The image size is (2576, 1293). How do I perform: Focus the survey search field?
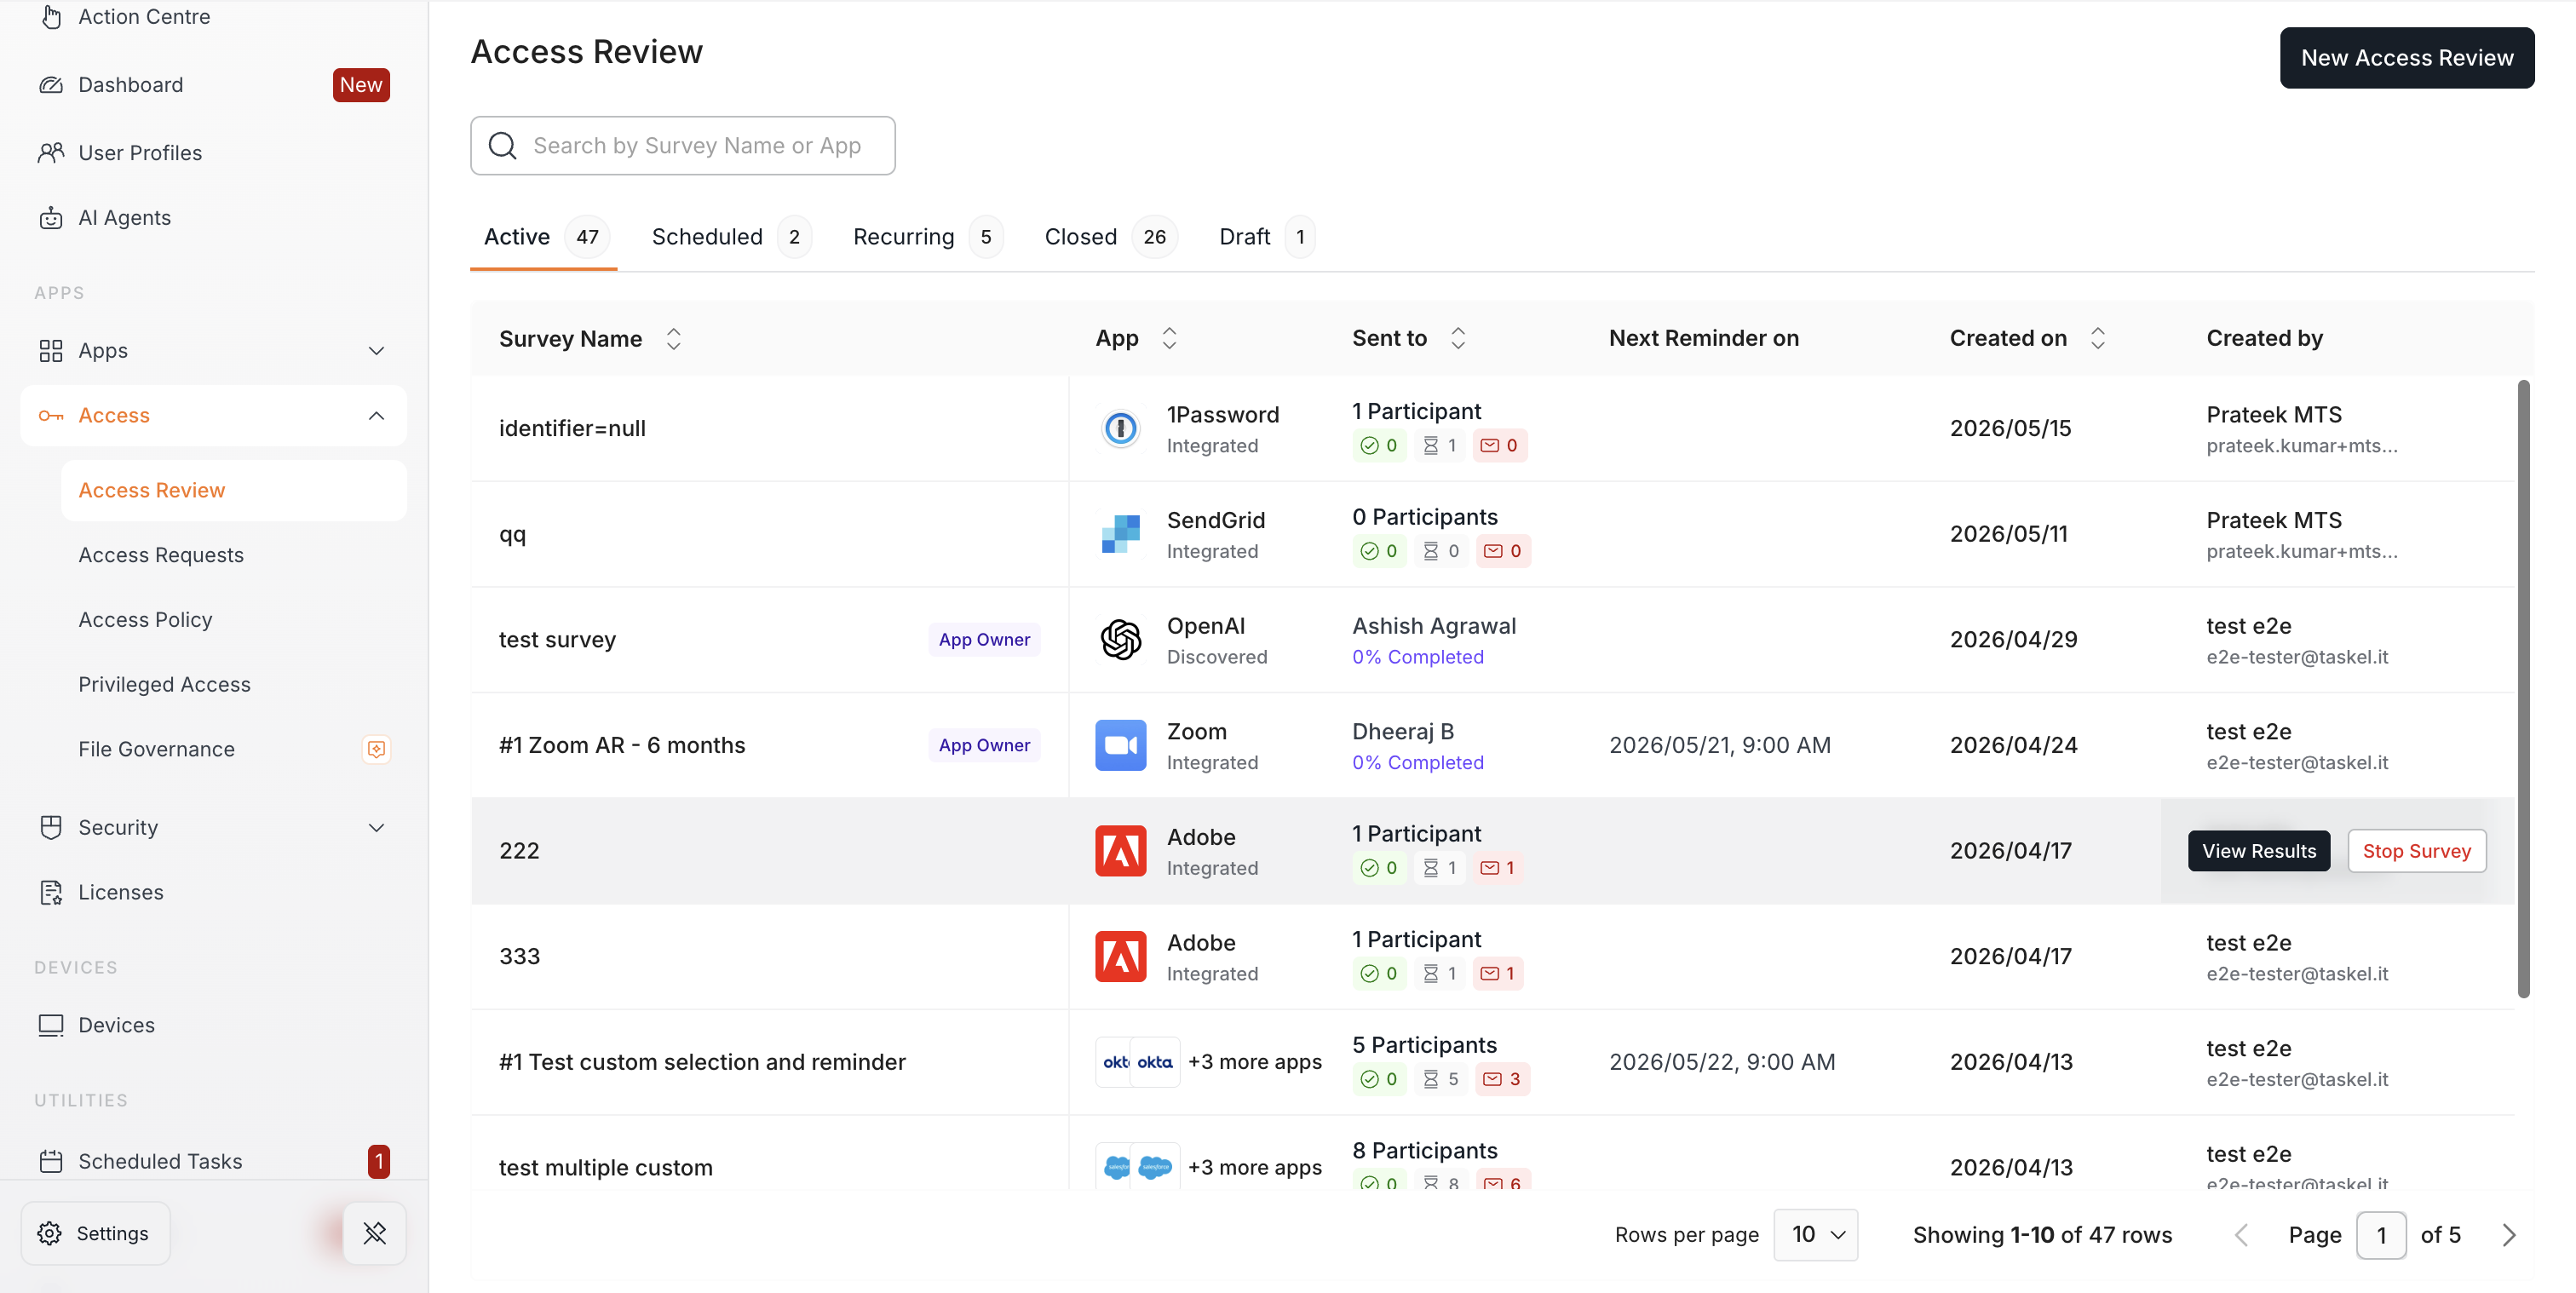coord(682,146)
